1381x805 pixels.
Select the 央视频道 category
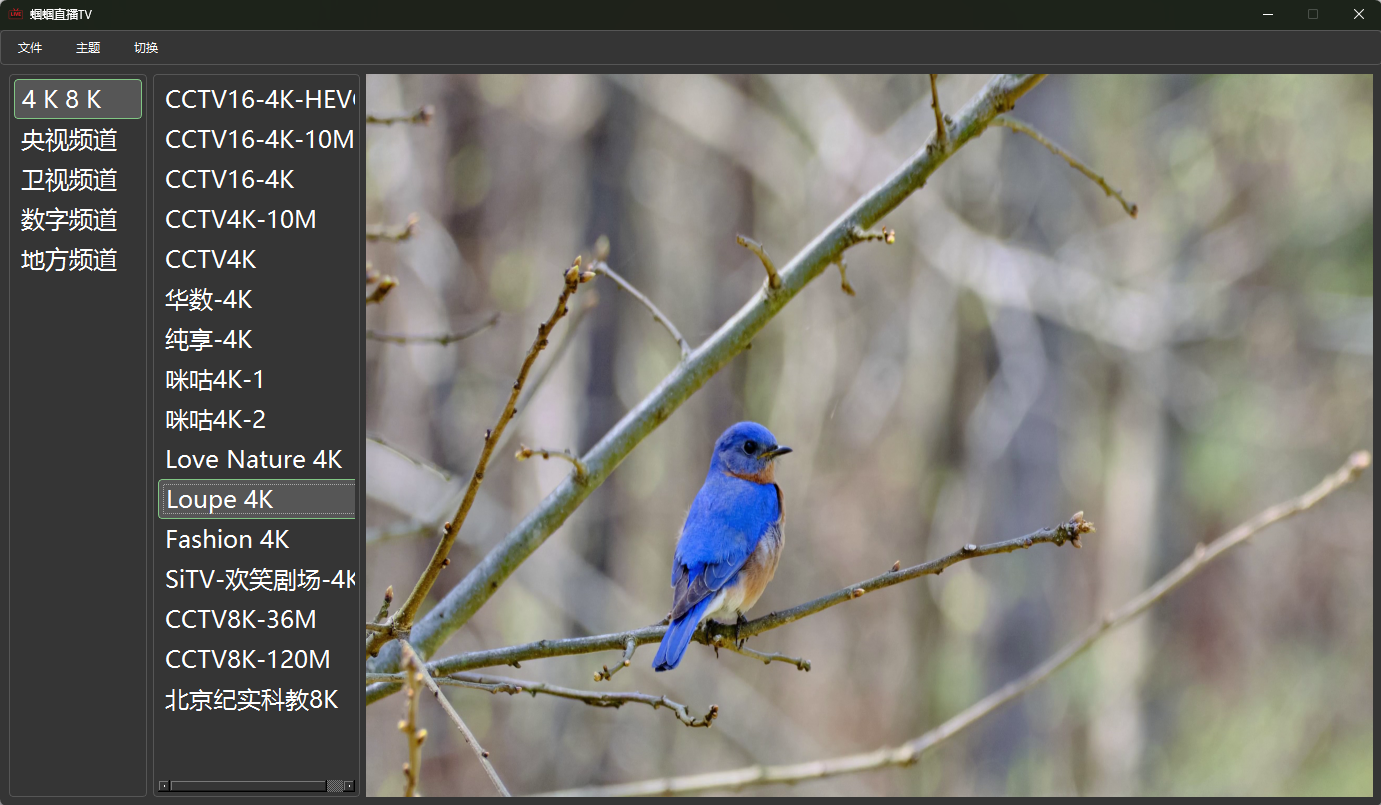pos(70,140)
